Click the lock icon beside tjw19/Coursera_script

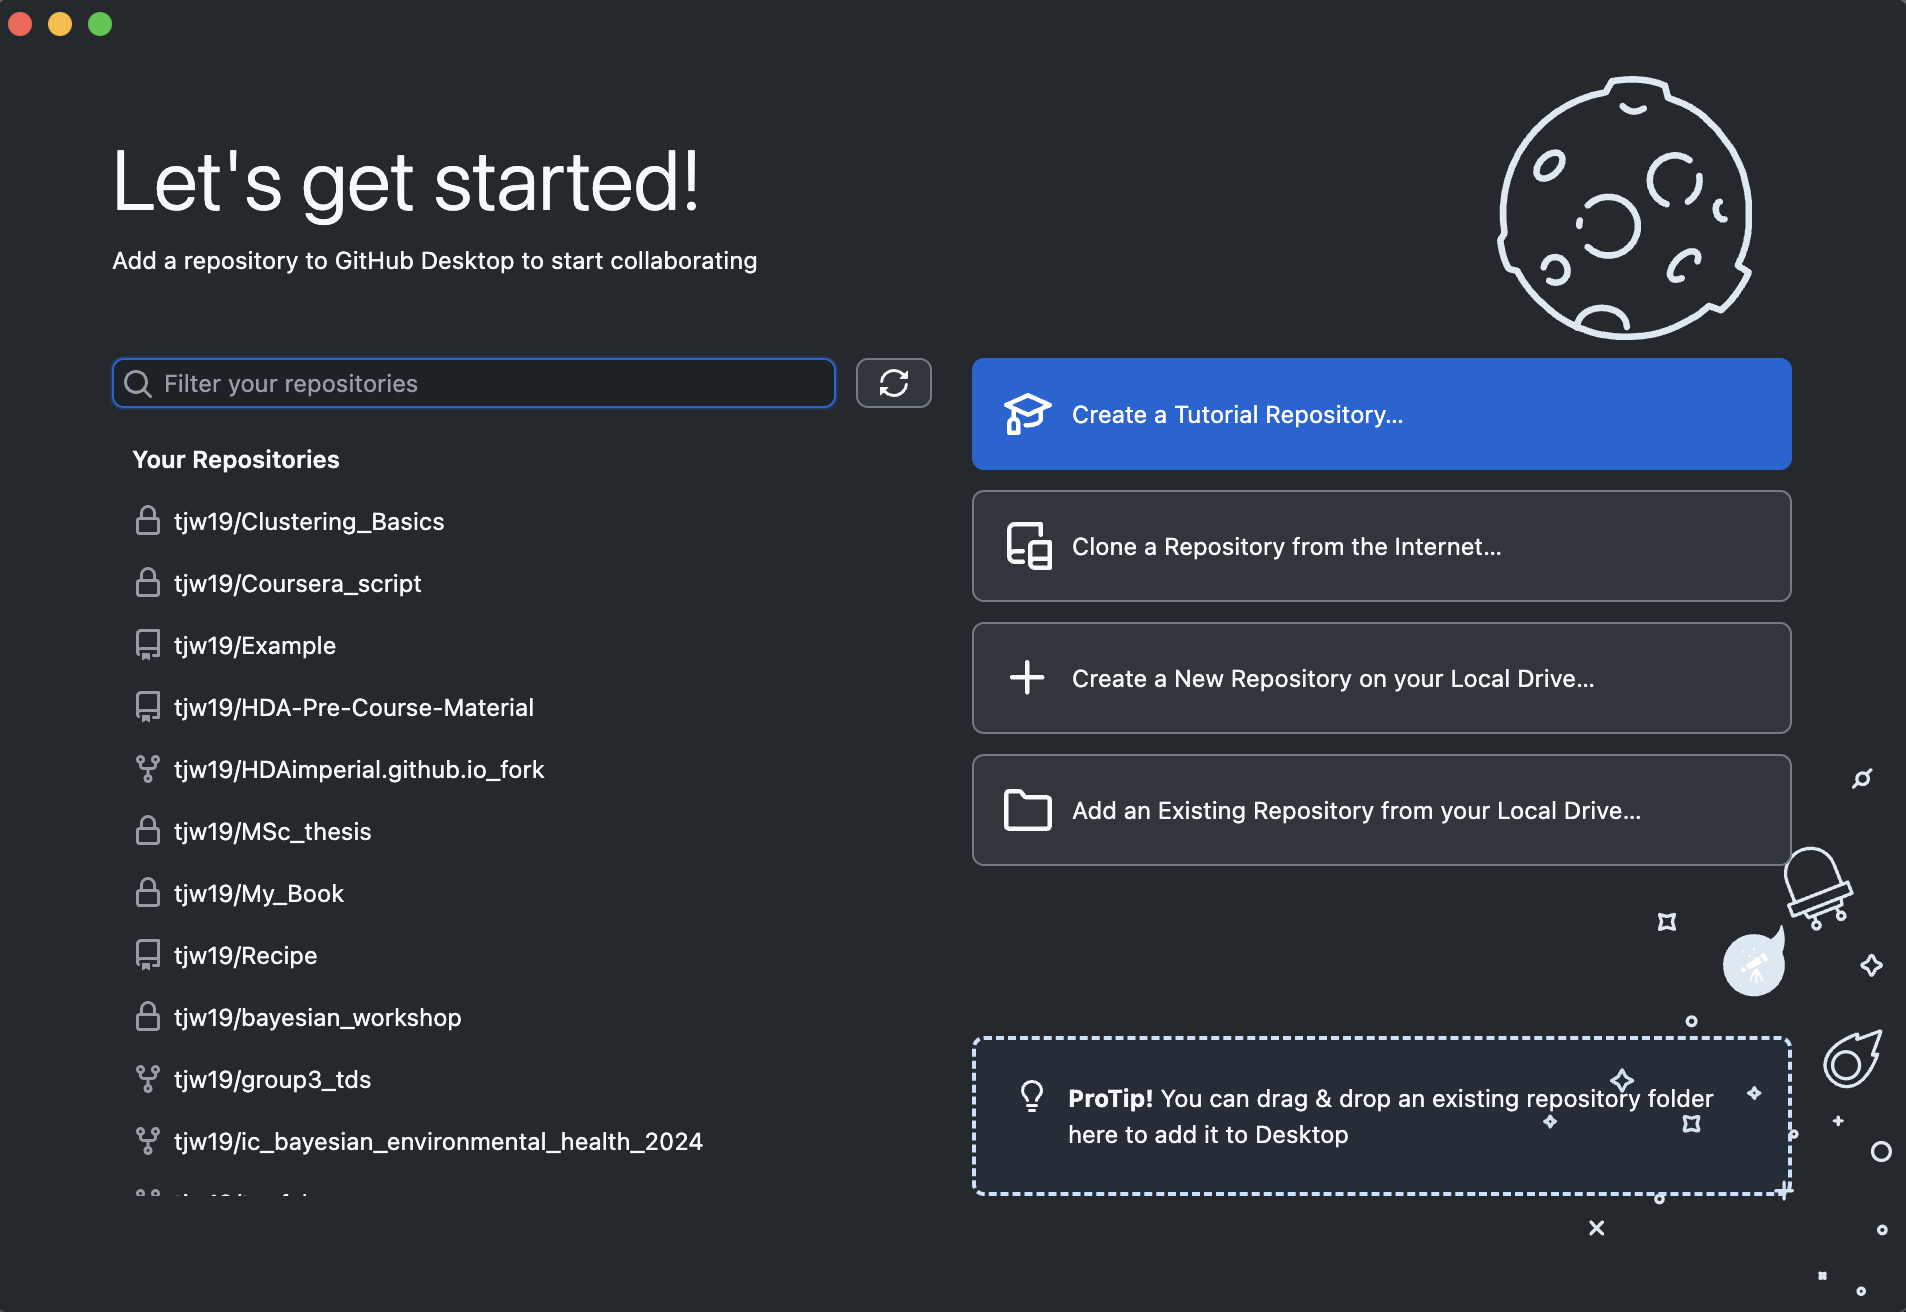pos(148,583)
